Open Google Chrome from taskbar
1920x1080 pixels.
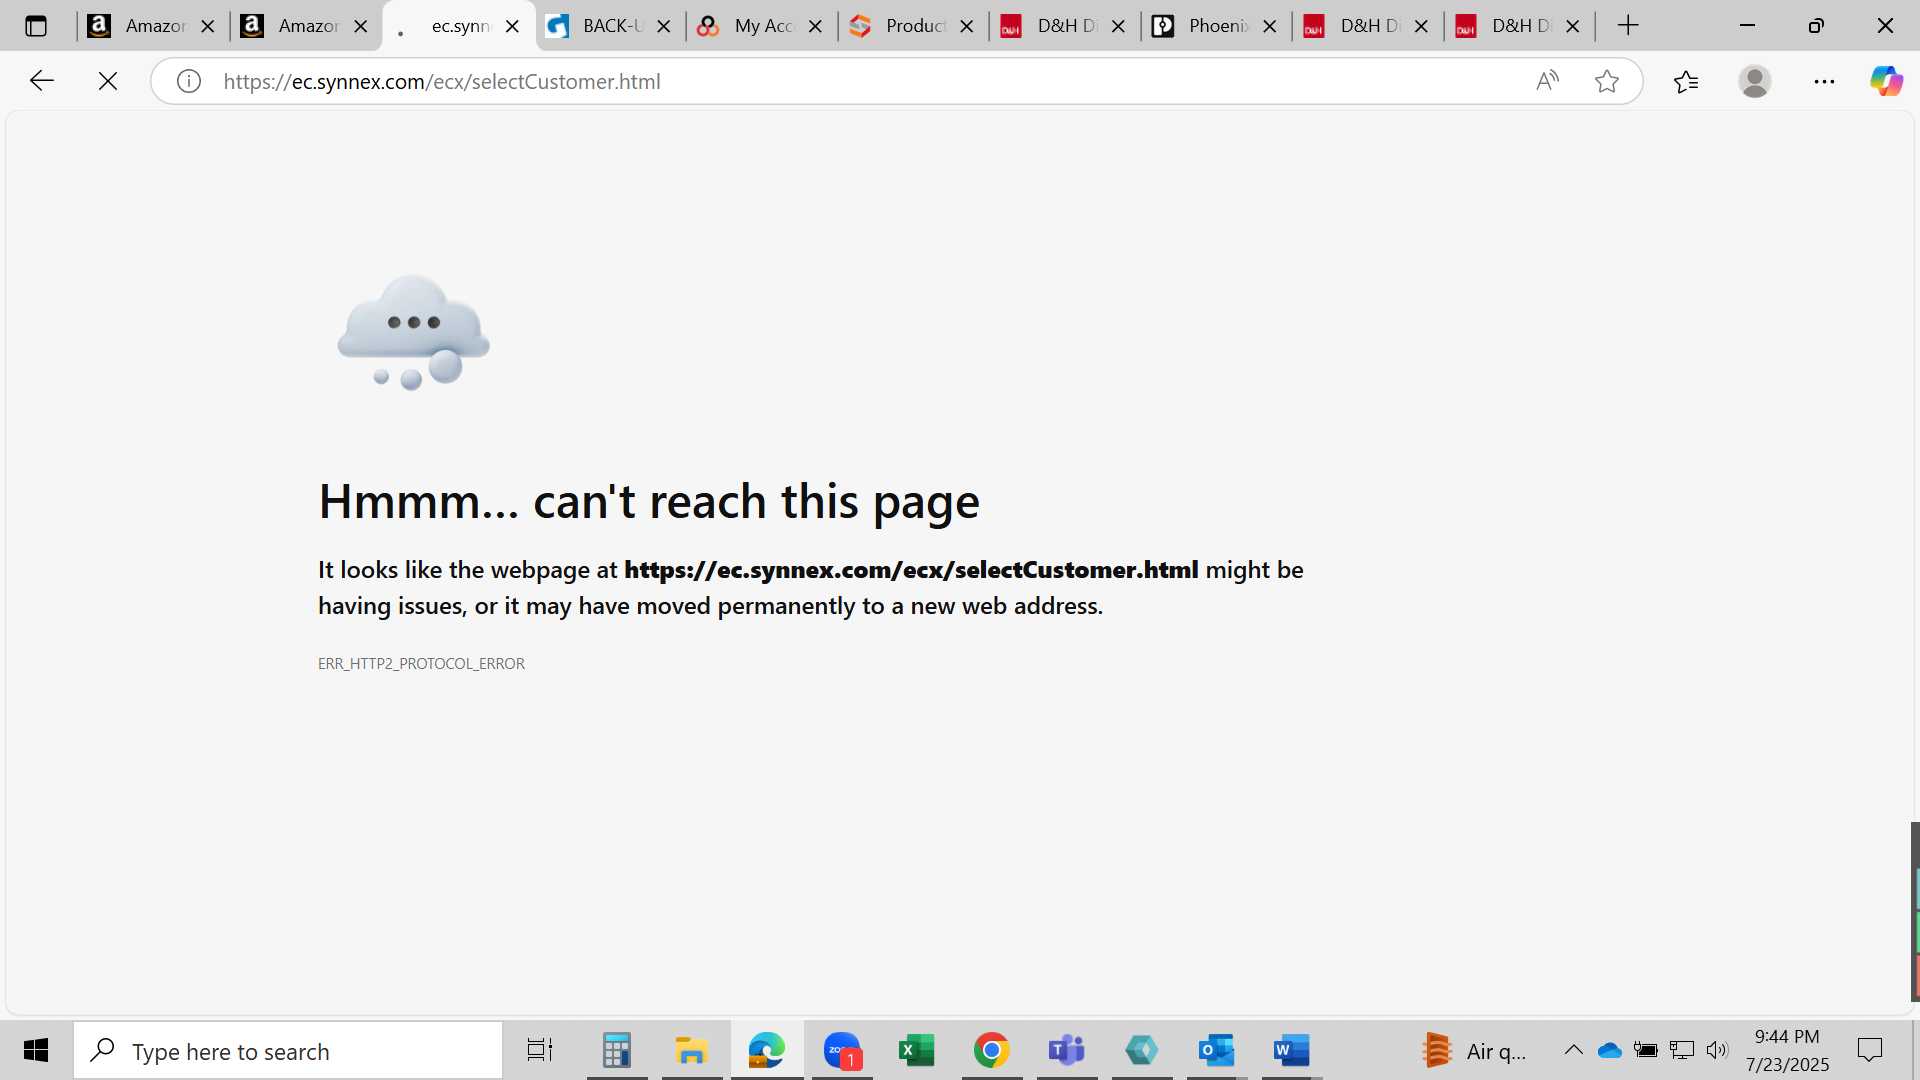click(991, 1050)
